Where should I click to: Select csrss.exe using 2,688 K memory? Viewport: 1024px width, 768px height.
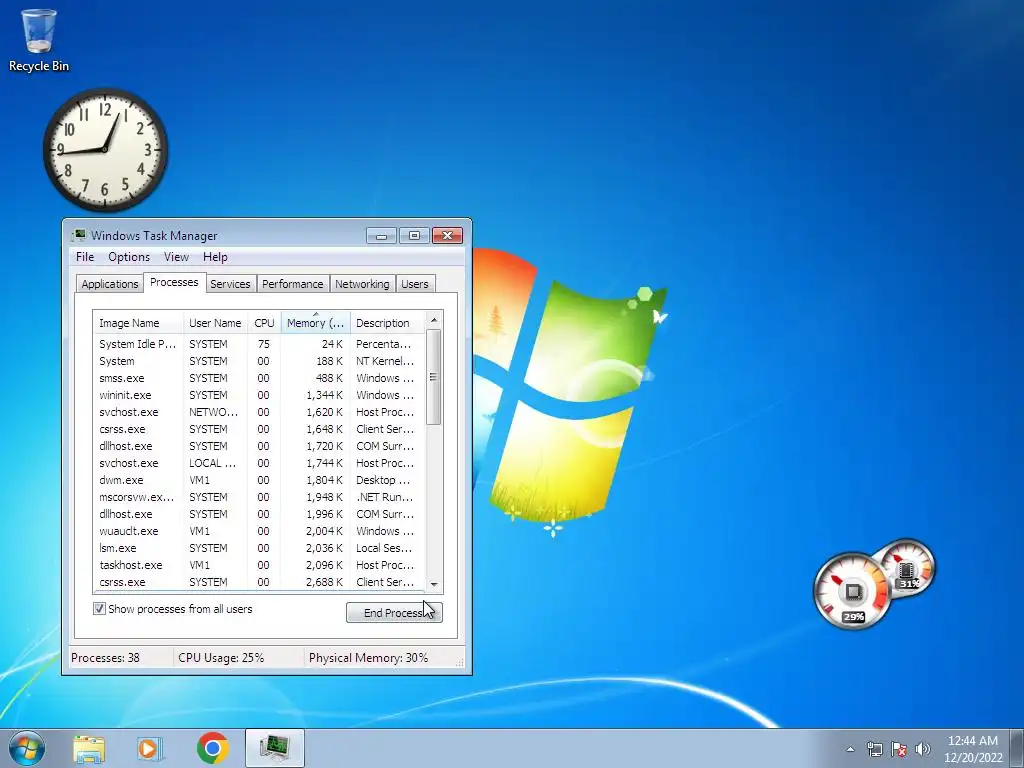click(259, 581)
